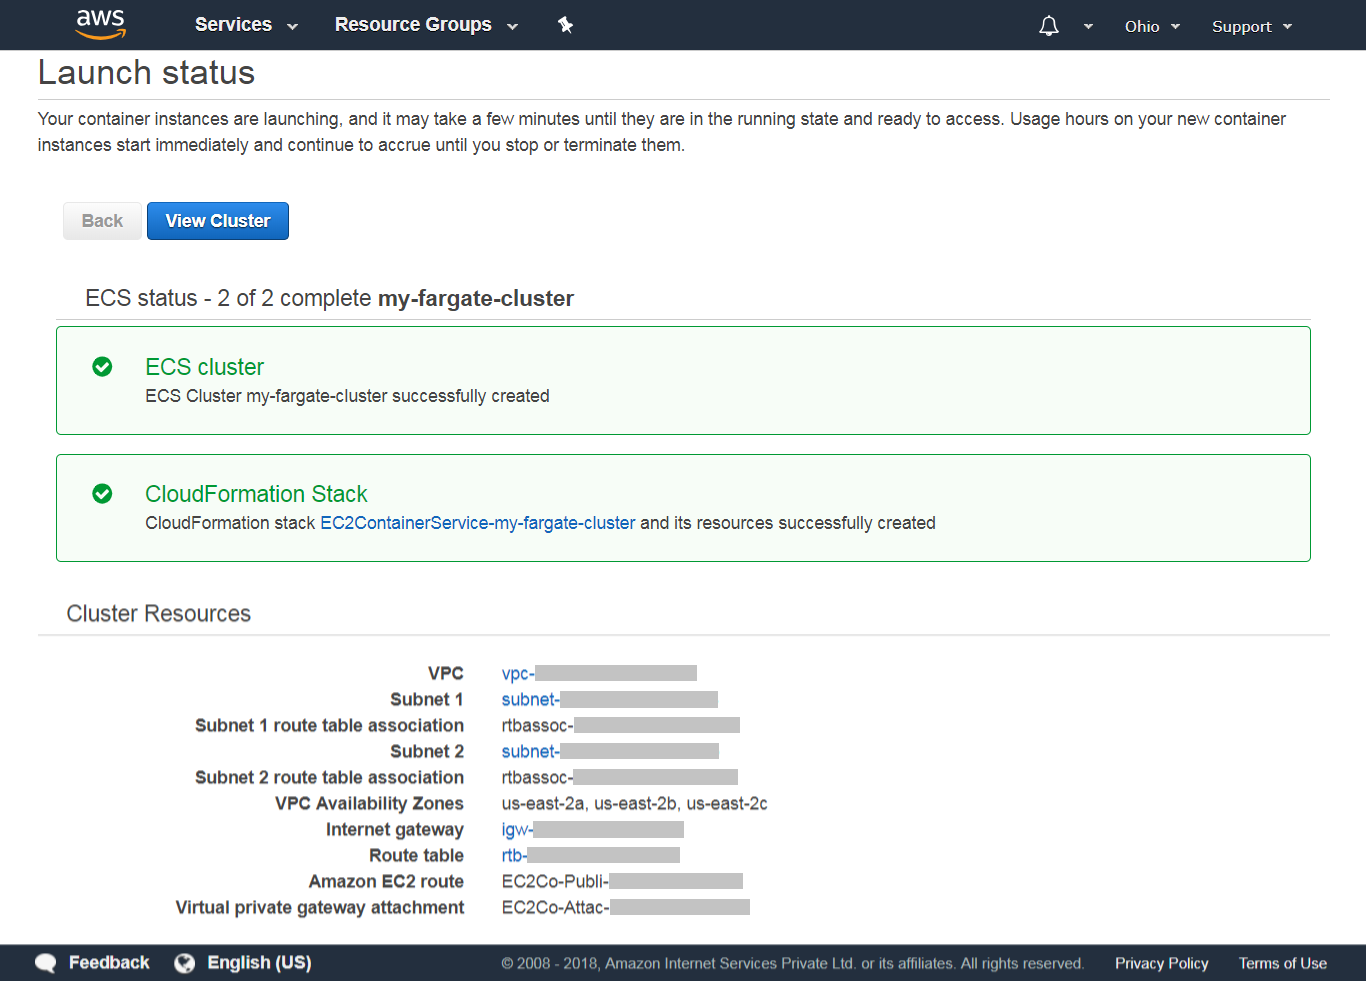Open the Subnet 1 subnet- link

pyautogui.click(x=610, y=700)
